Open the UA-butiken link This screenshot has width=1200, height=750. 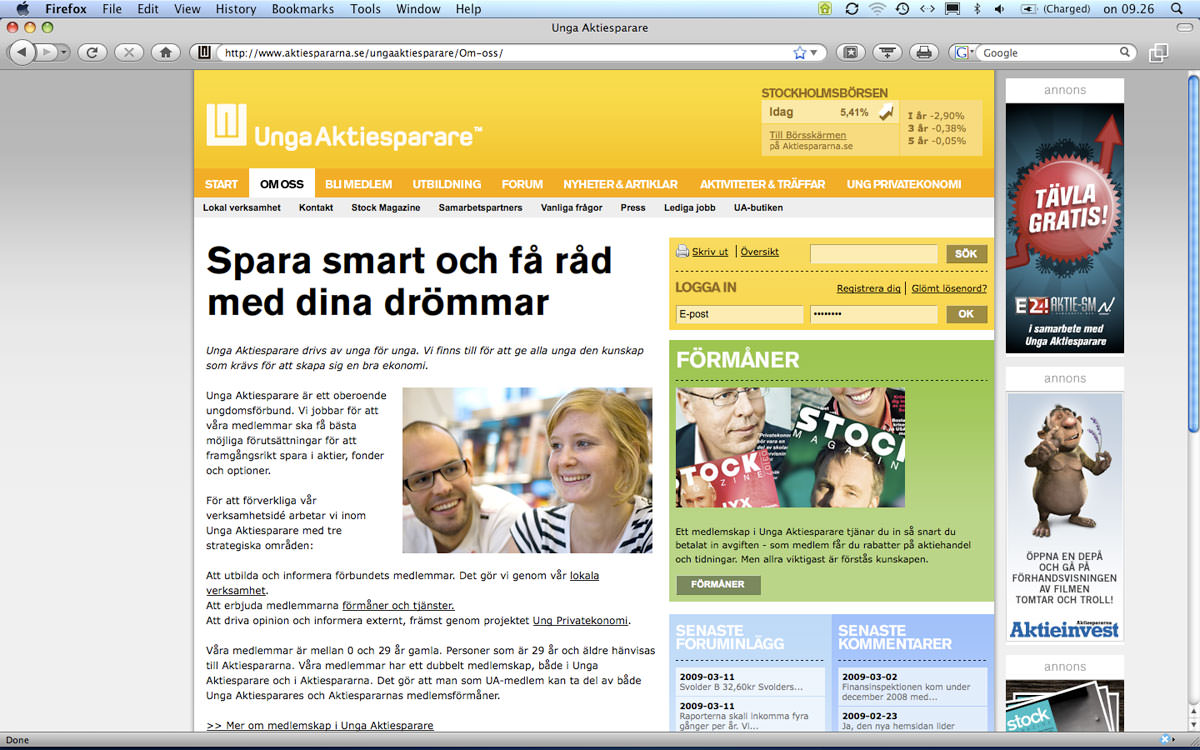tap(758, 208)
